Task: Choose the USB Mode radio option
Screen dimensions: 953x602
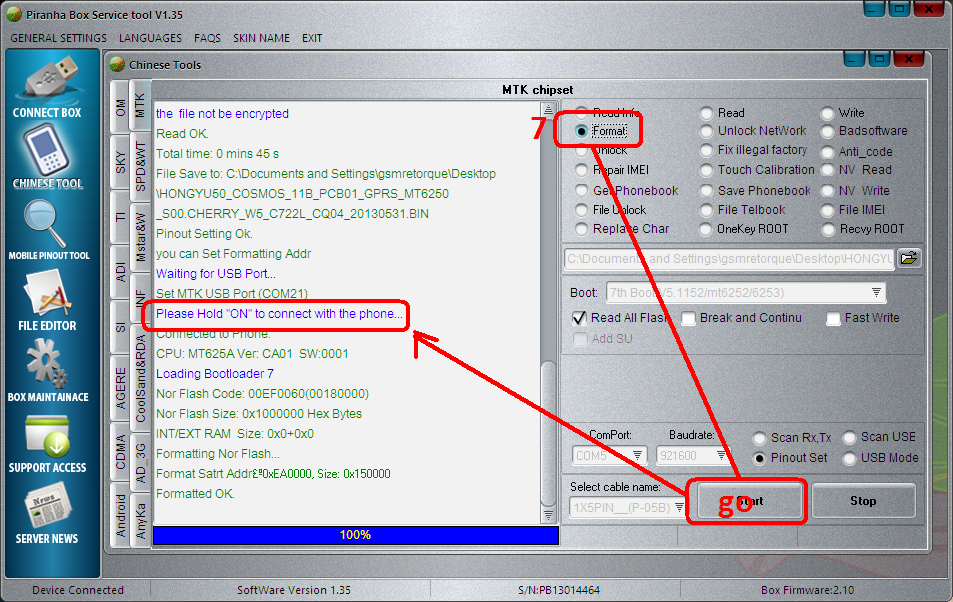Action: pos(849,458)
